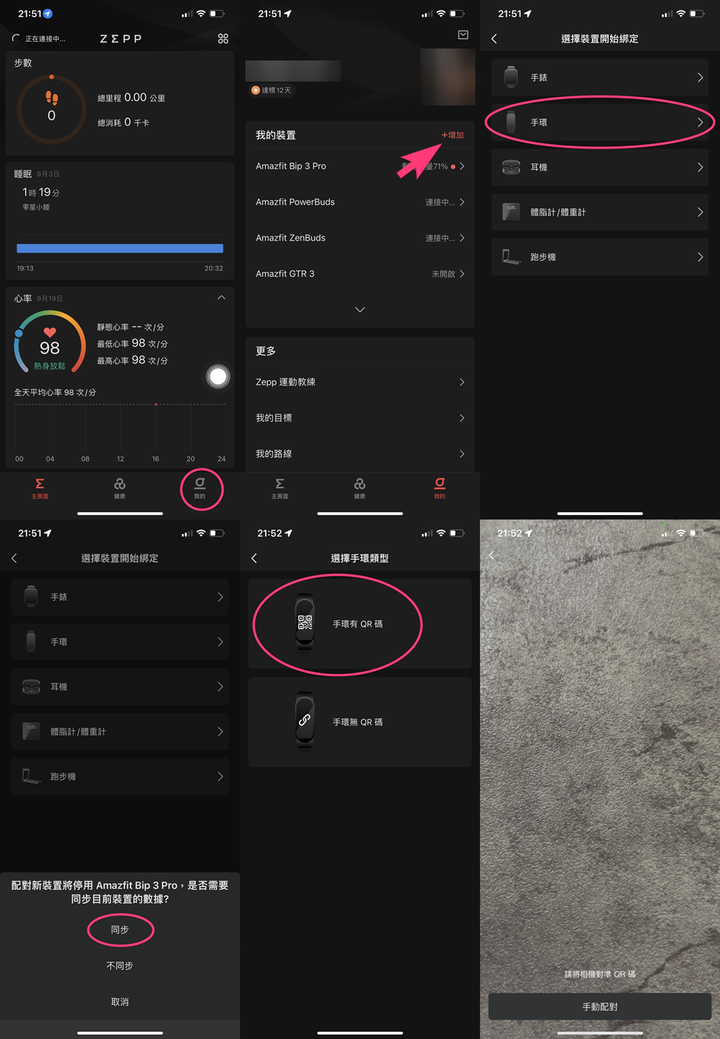This screenshot has width=720, height=1039.
Task: Tap +增加 to add a new device
Action: pyautogui.click(x=452, y=135)
